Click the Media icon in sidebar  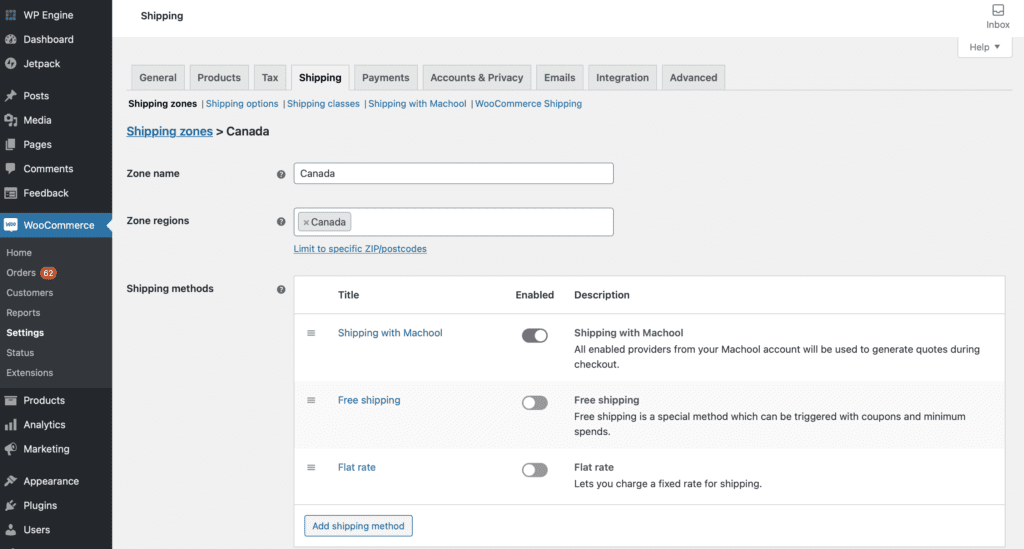[10, 120]
